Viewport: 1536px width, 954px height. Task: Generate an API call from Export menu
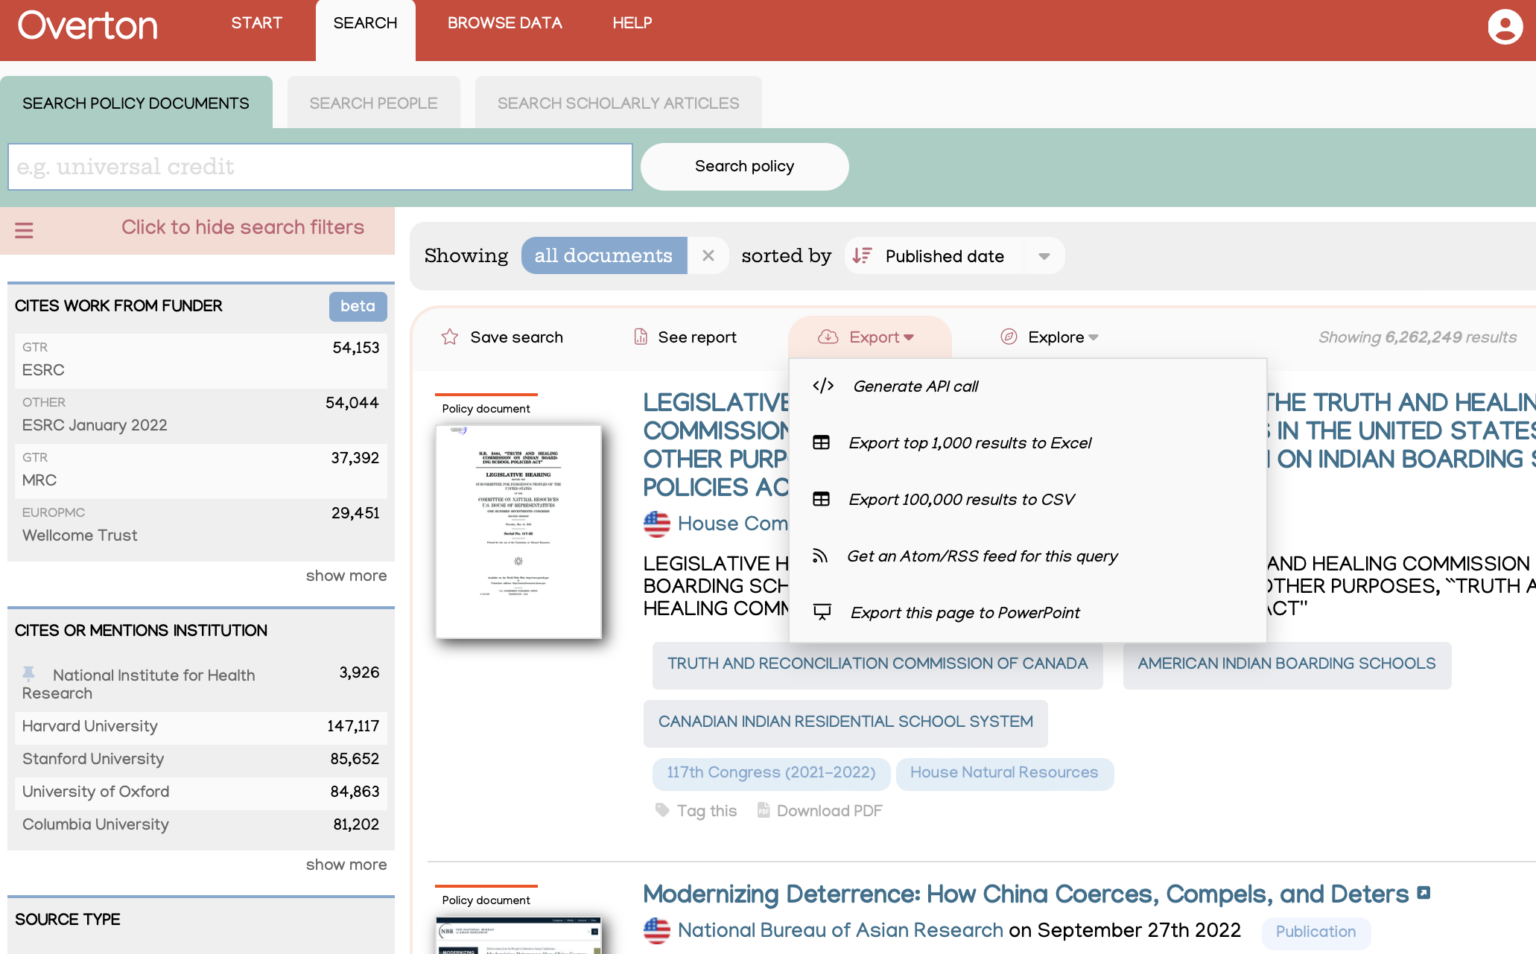pos(914,386)
